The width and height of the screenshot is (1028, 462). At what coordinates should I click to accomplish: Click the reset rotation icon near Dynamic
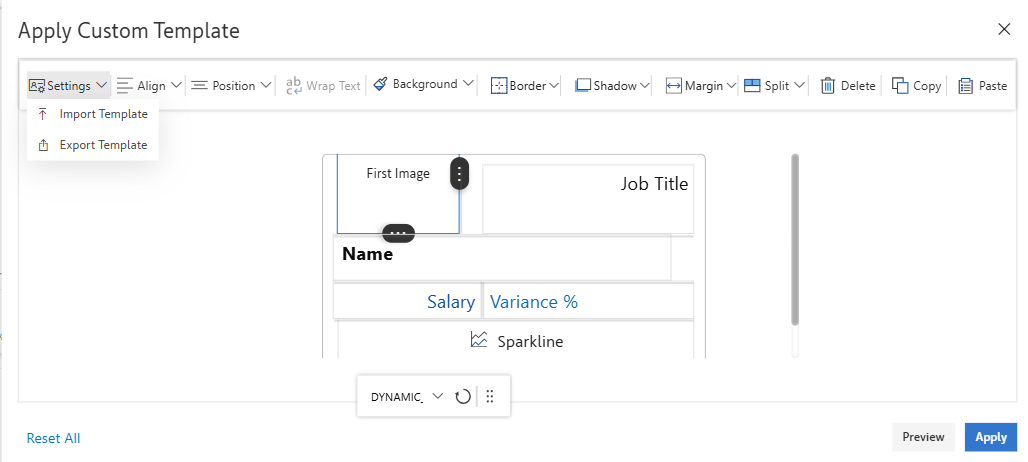click(462, 397)
